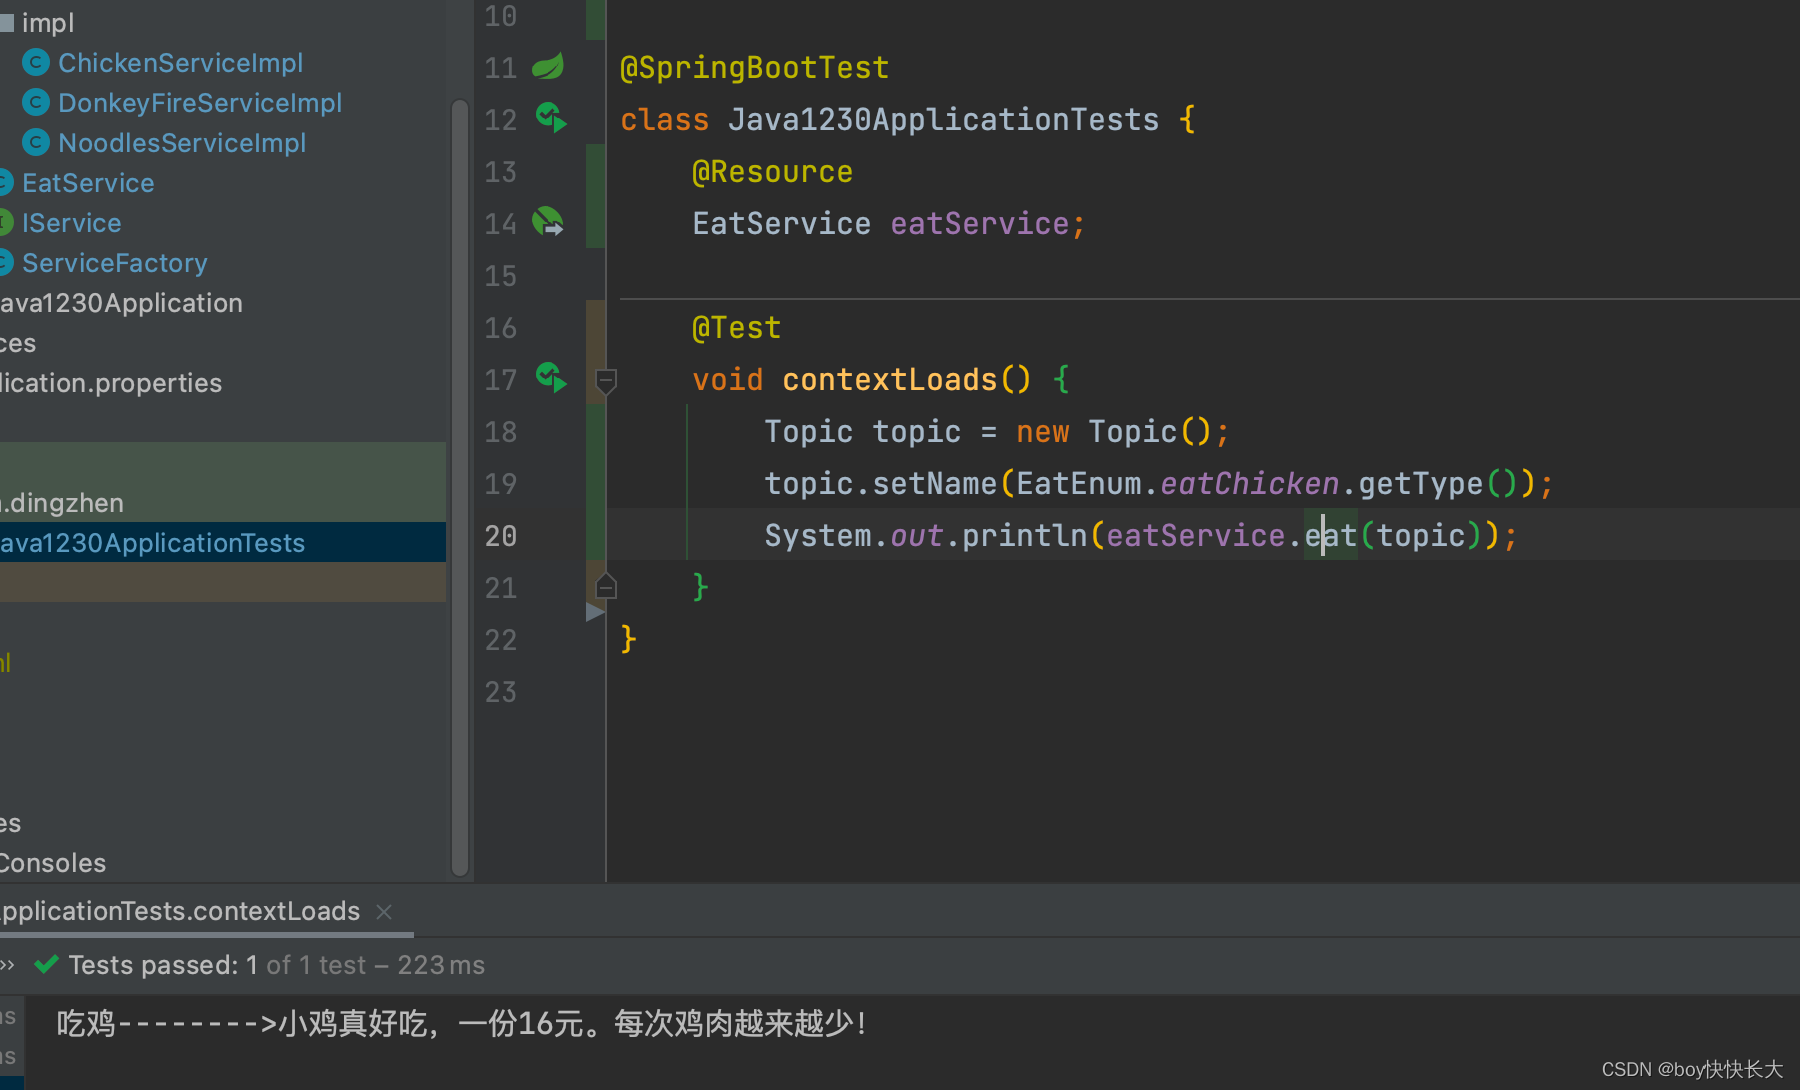
Task: Click the Chinese console output line
Action: [461, 1023]
